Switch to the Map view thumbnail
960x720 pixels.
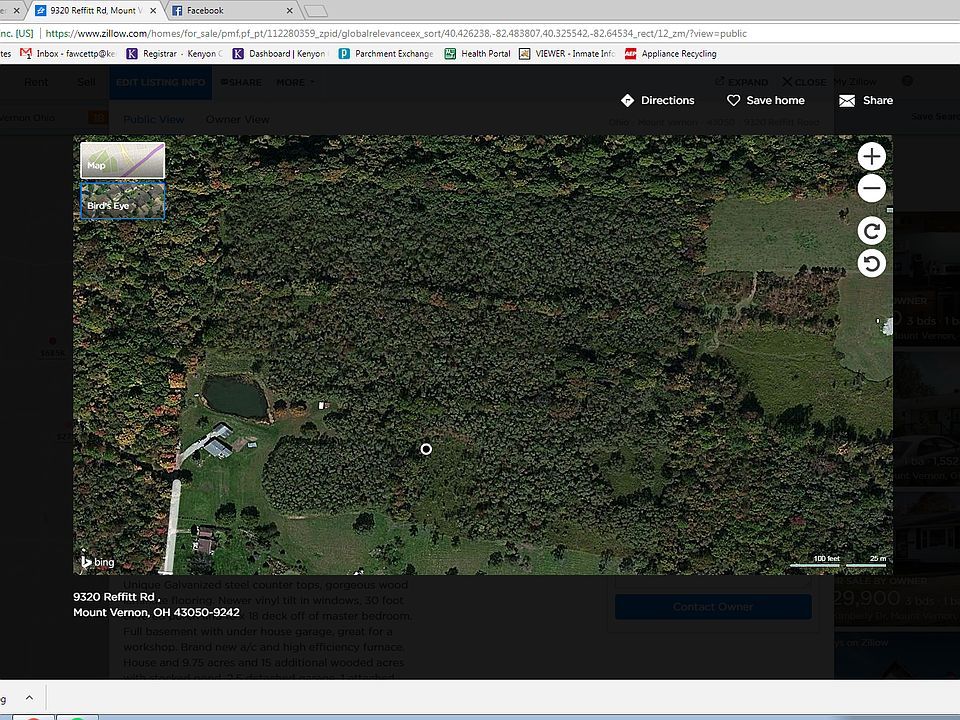pos(122,160)
